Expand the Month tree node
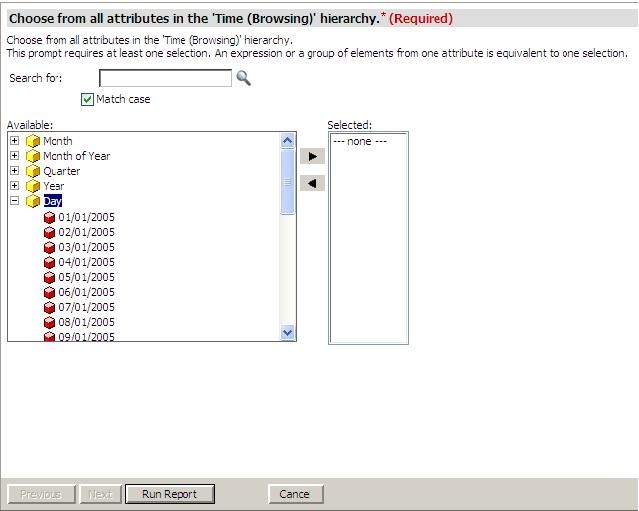639x511 pixels. coord(15,141)
